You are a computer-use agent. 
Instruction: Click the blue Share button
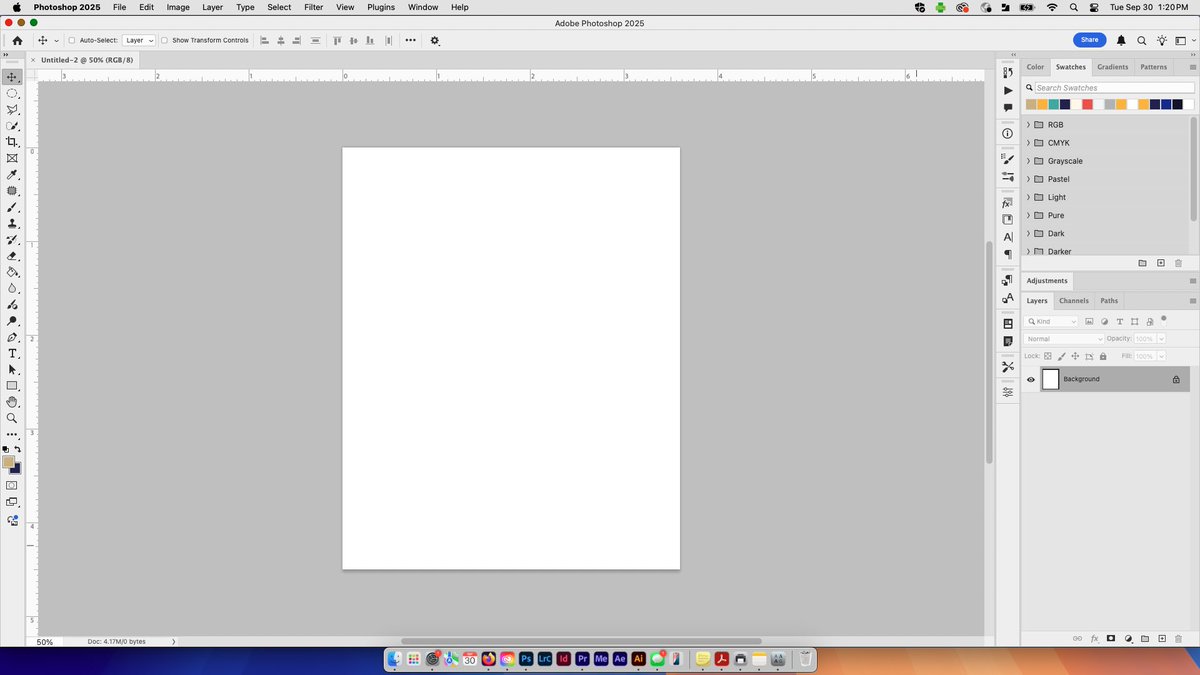1089,40
